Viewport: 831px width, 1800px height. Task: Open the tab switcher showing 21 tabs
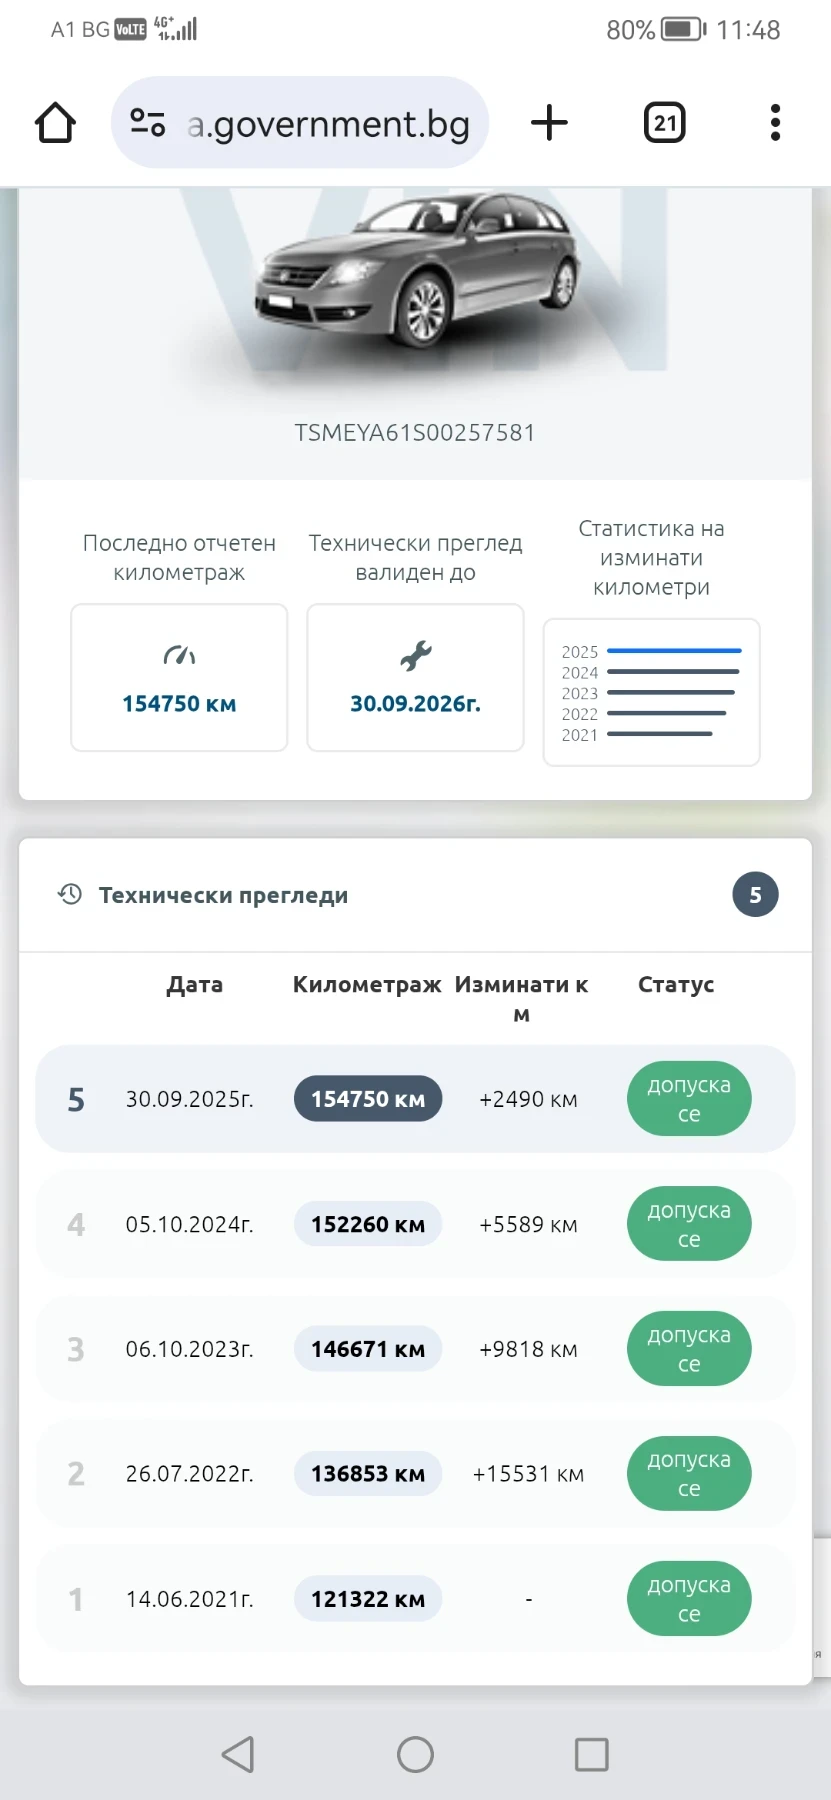pyautogui.click(x=664, y=123)
